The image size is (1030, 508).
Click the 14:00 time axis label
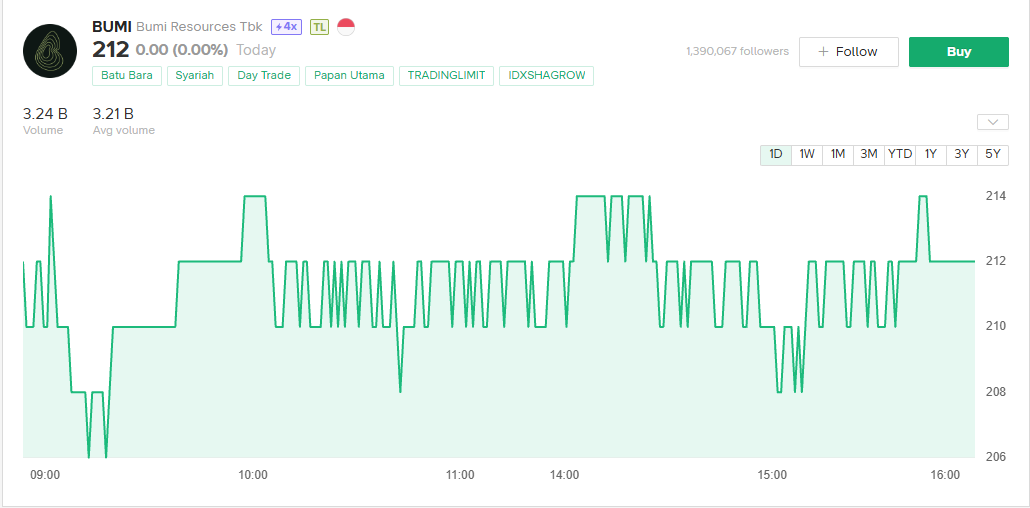(x=564, y=474)
